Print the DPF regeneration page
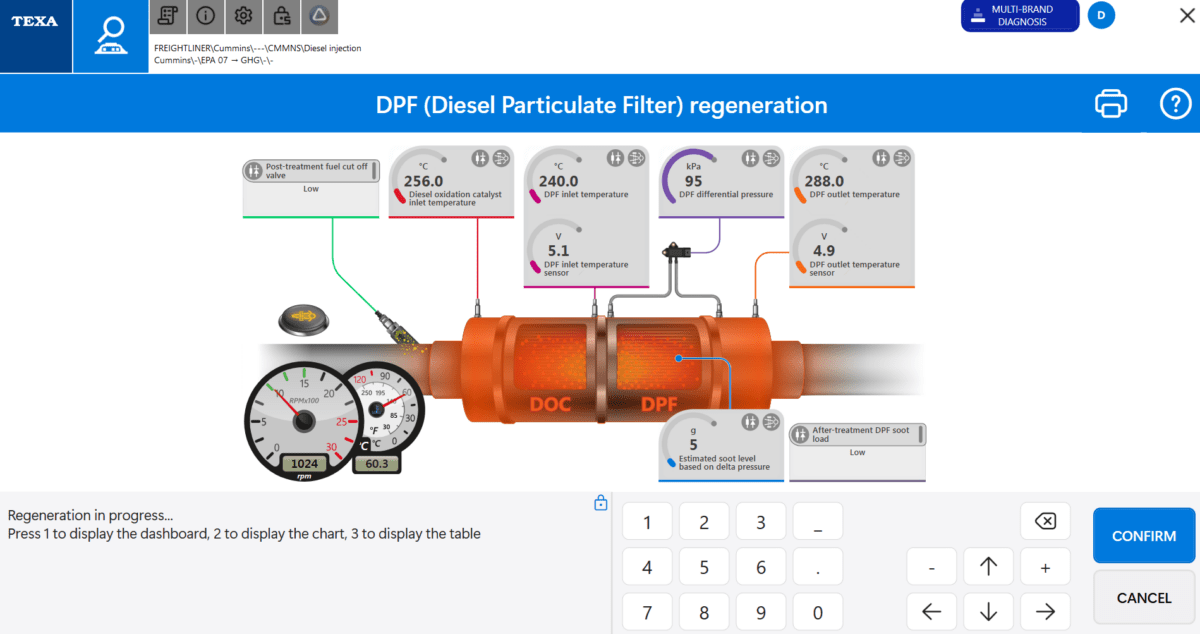Screen dimensions: 1200x634 (x=1111, y=103)
